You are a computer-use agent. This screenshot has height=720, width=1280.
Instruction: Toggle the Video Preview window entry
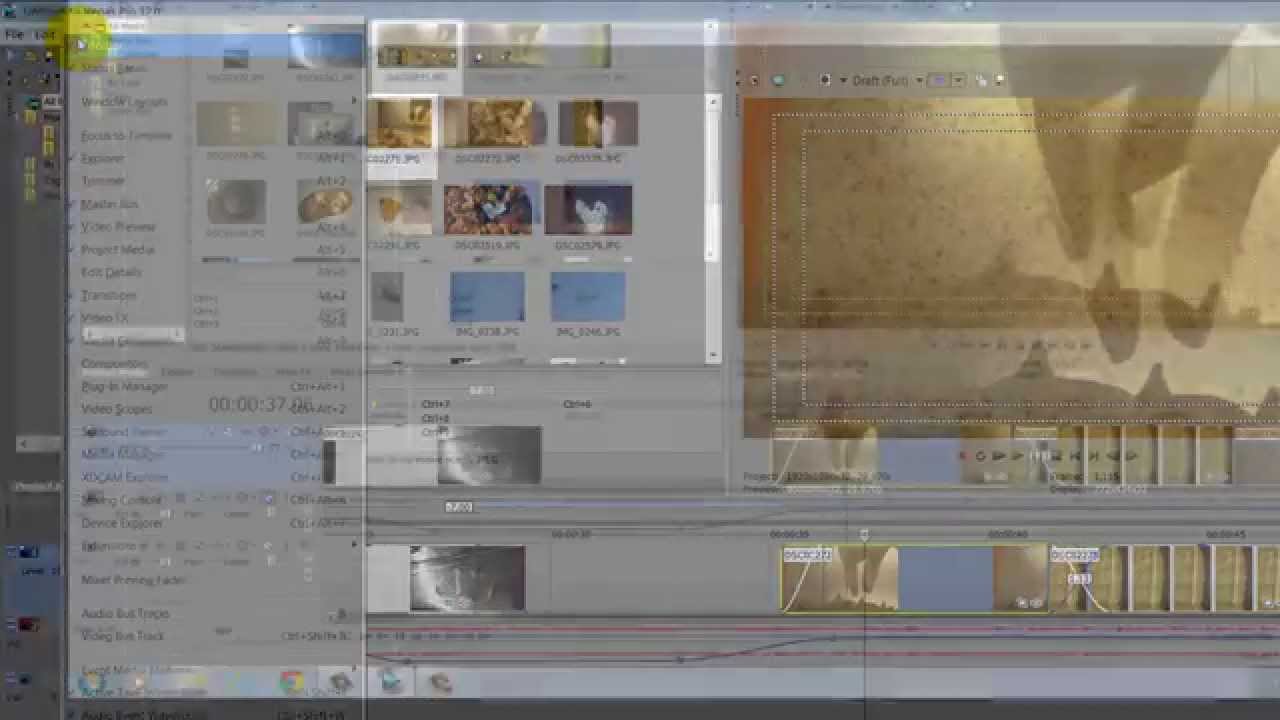(118, 227)
